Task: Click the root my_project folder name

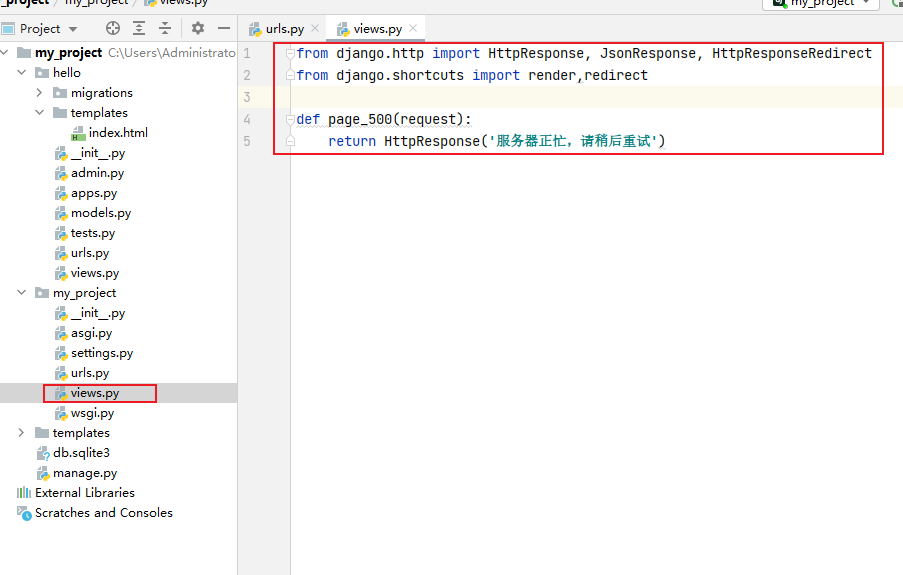Action: [69, 52]
